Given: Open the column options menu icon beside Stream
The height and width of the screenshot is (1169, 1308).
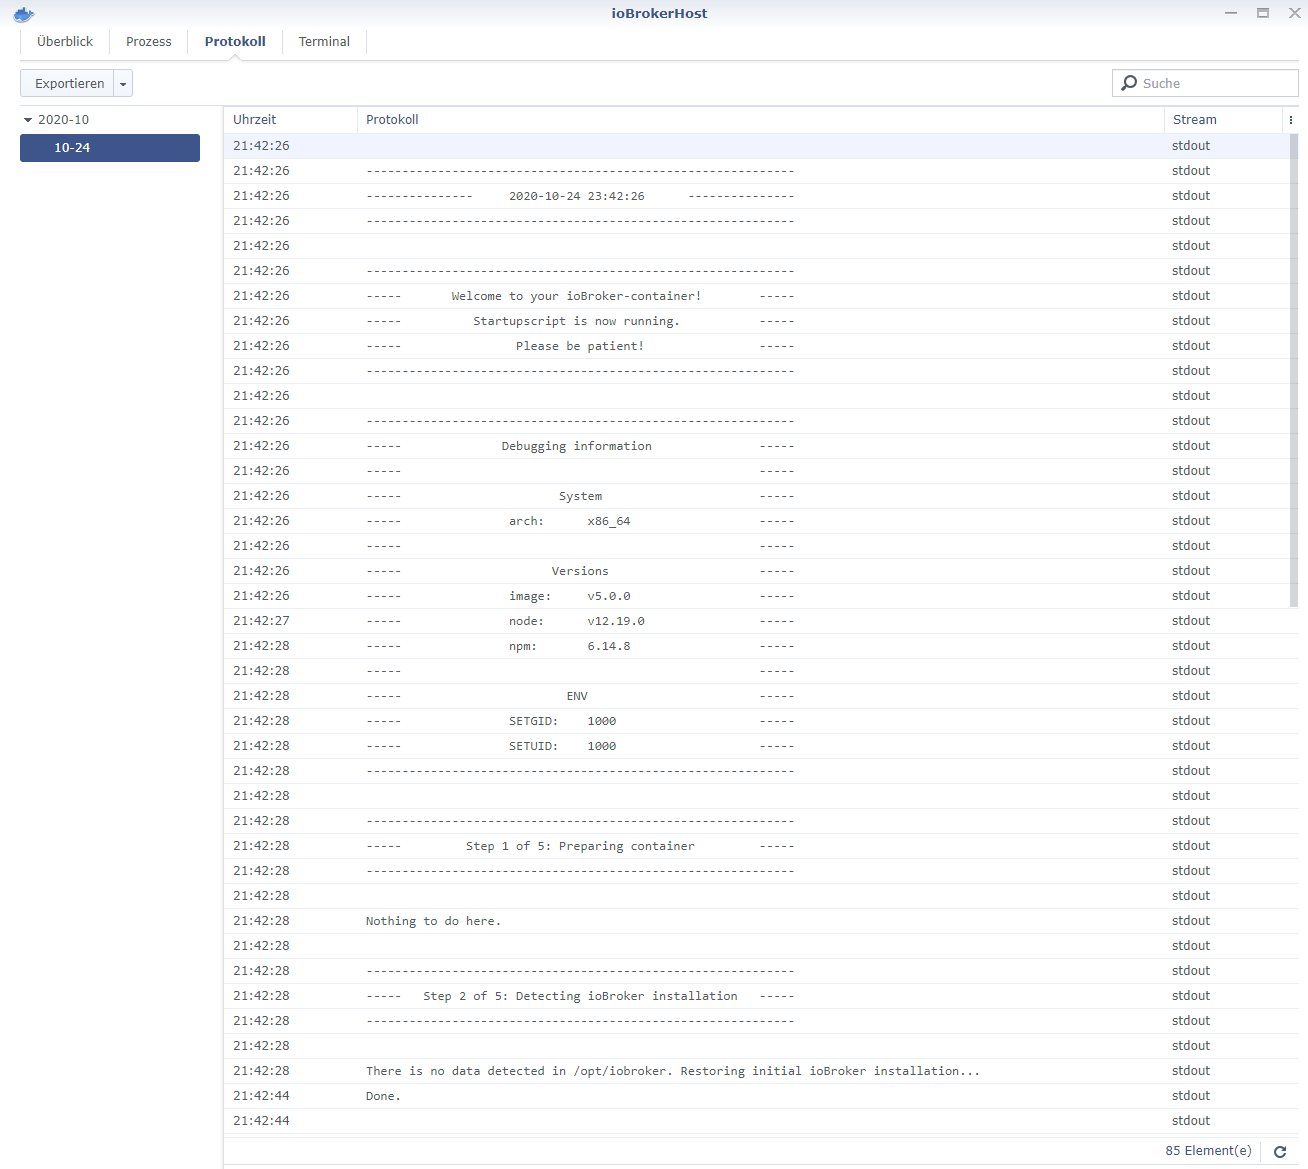Looking at the screenshot, I should [x=1291, y=120].
